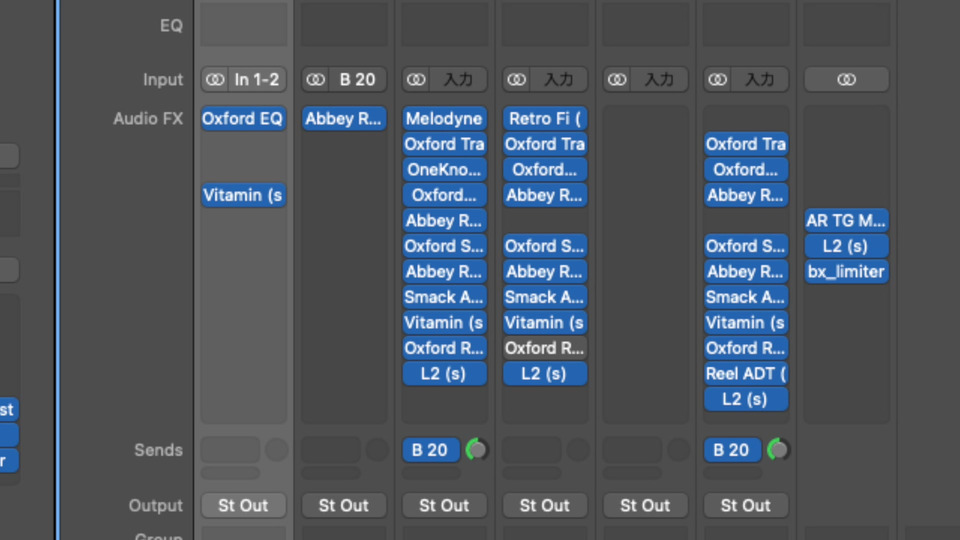Open St Out output on Retro Fi channel
This screenshot has height=540, width=960.
pyautogui.click(x=545, y=506)
